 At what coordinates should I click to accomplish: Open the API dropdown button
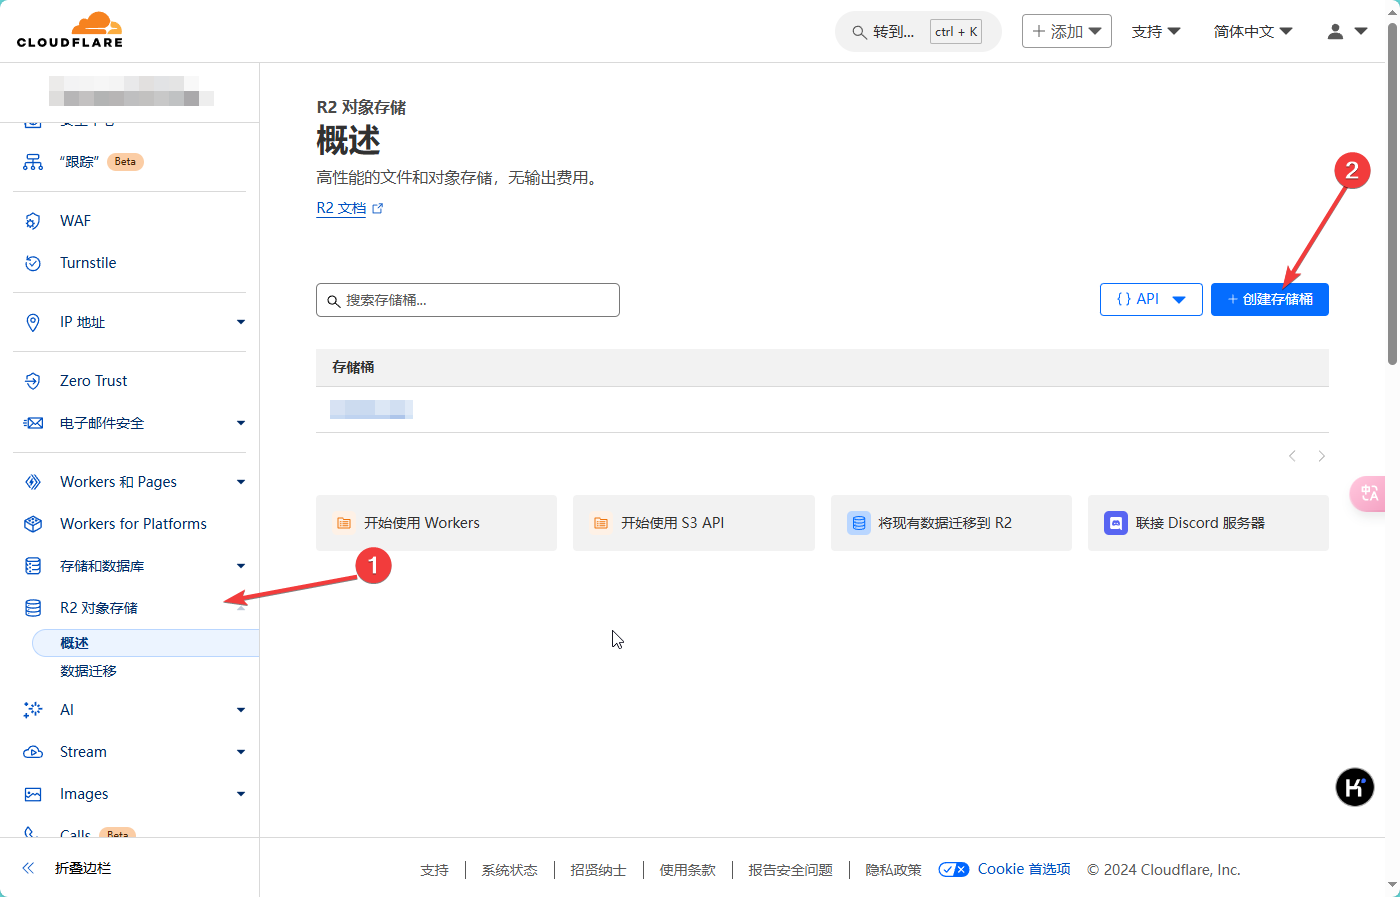(x=1151, y=299)
